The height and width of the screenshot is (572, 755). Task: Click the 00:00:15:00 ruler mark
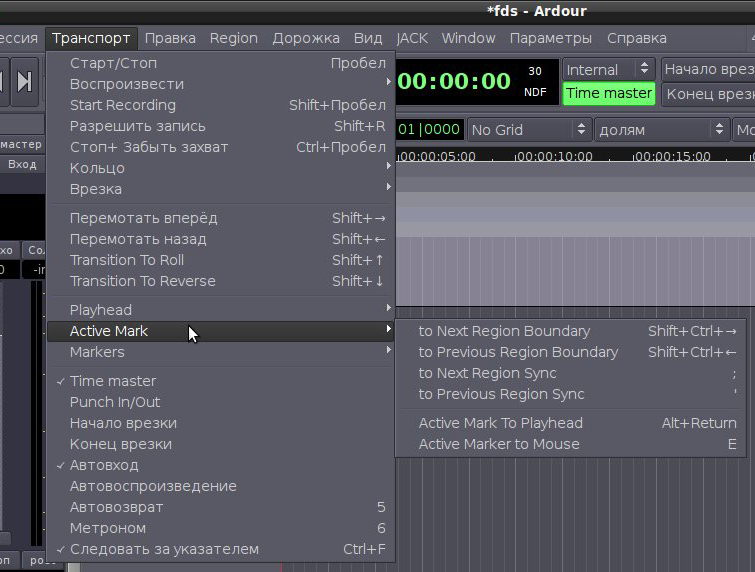(x=672, y=156)
